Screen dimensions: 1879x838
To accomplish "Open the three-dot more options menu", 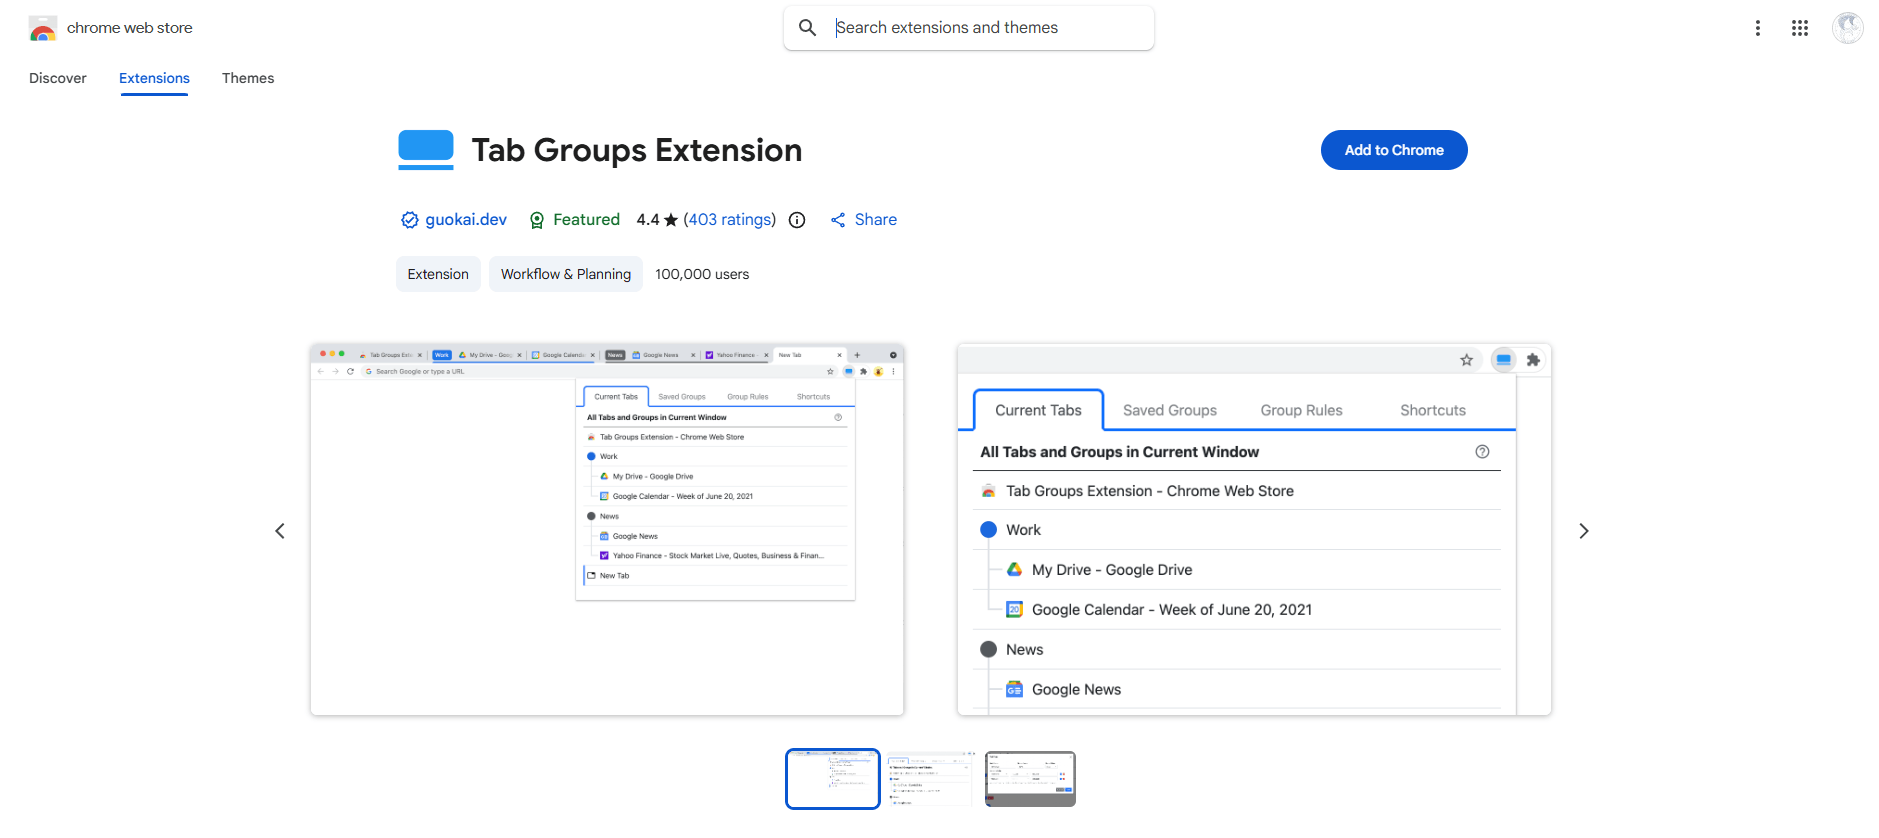I will click(1757, 28).
